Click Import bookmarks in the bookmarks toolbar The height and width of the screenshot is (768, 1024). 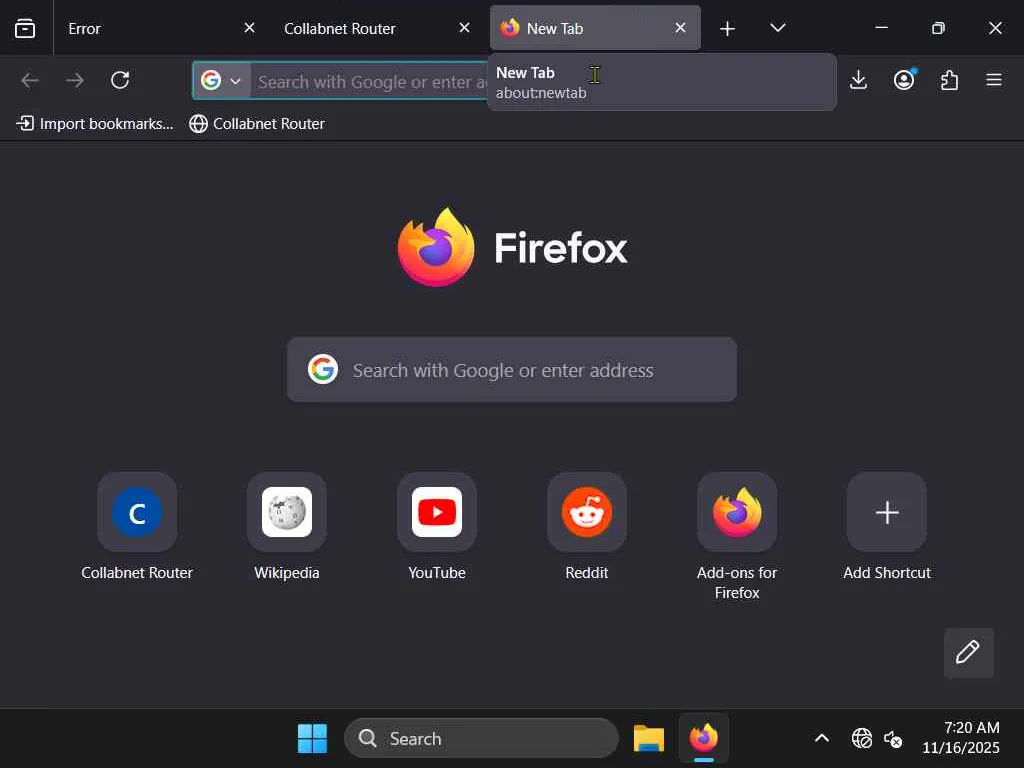pos(95,123)
